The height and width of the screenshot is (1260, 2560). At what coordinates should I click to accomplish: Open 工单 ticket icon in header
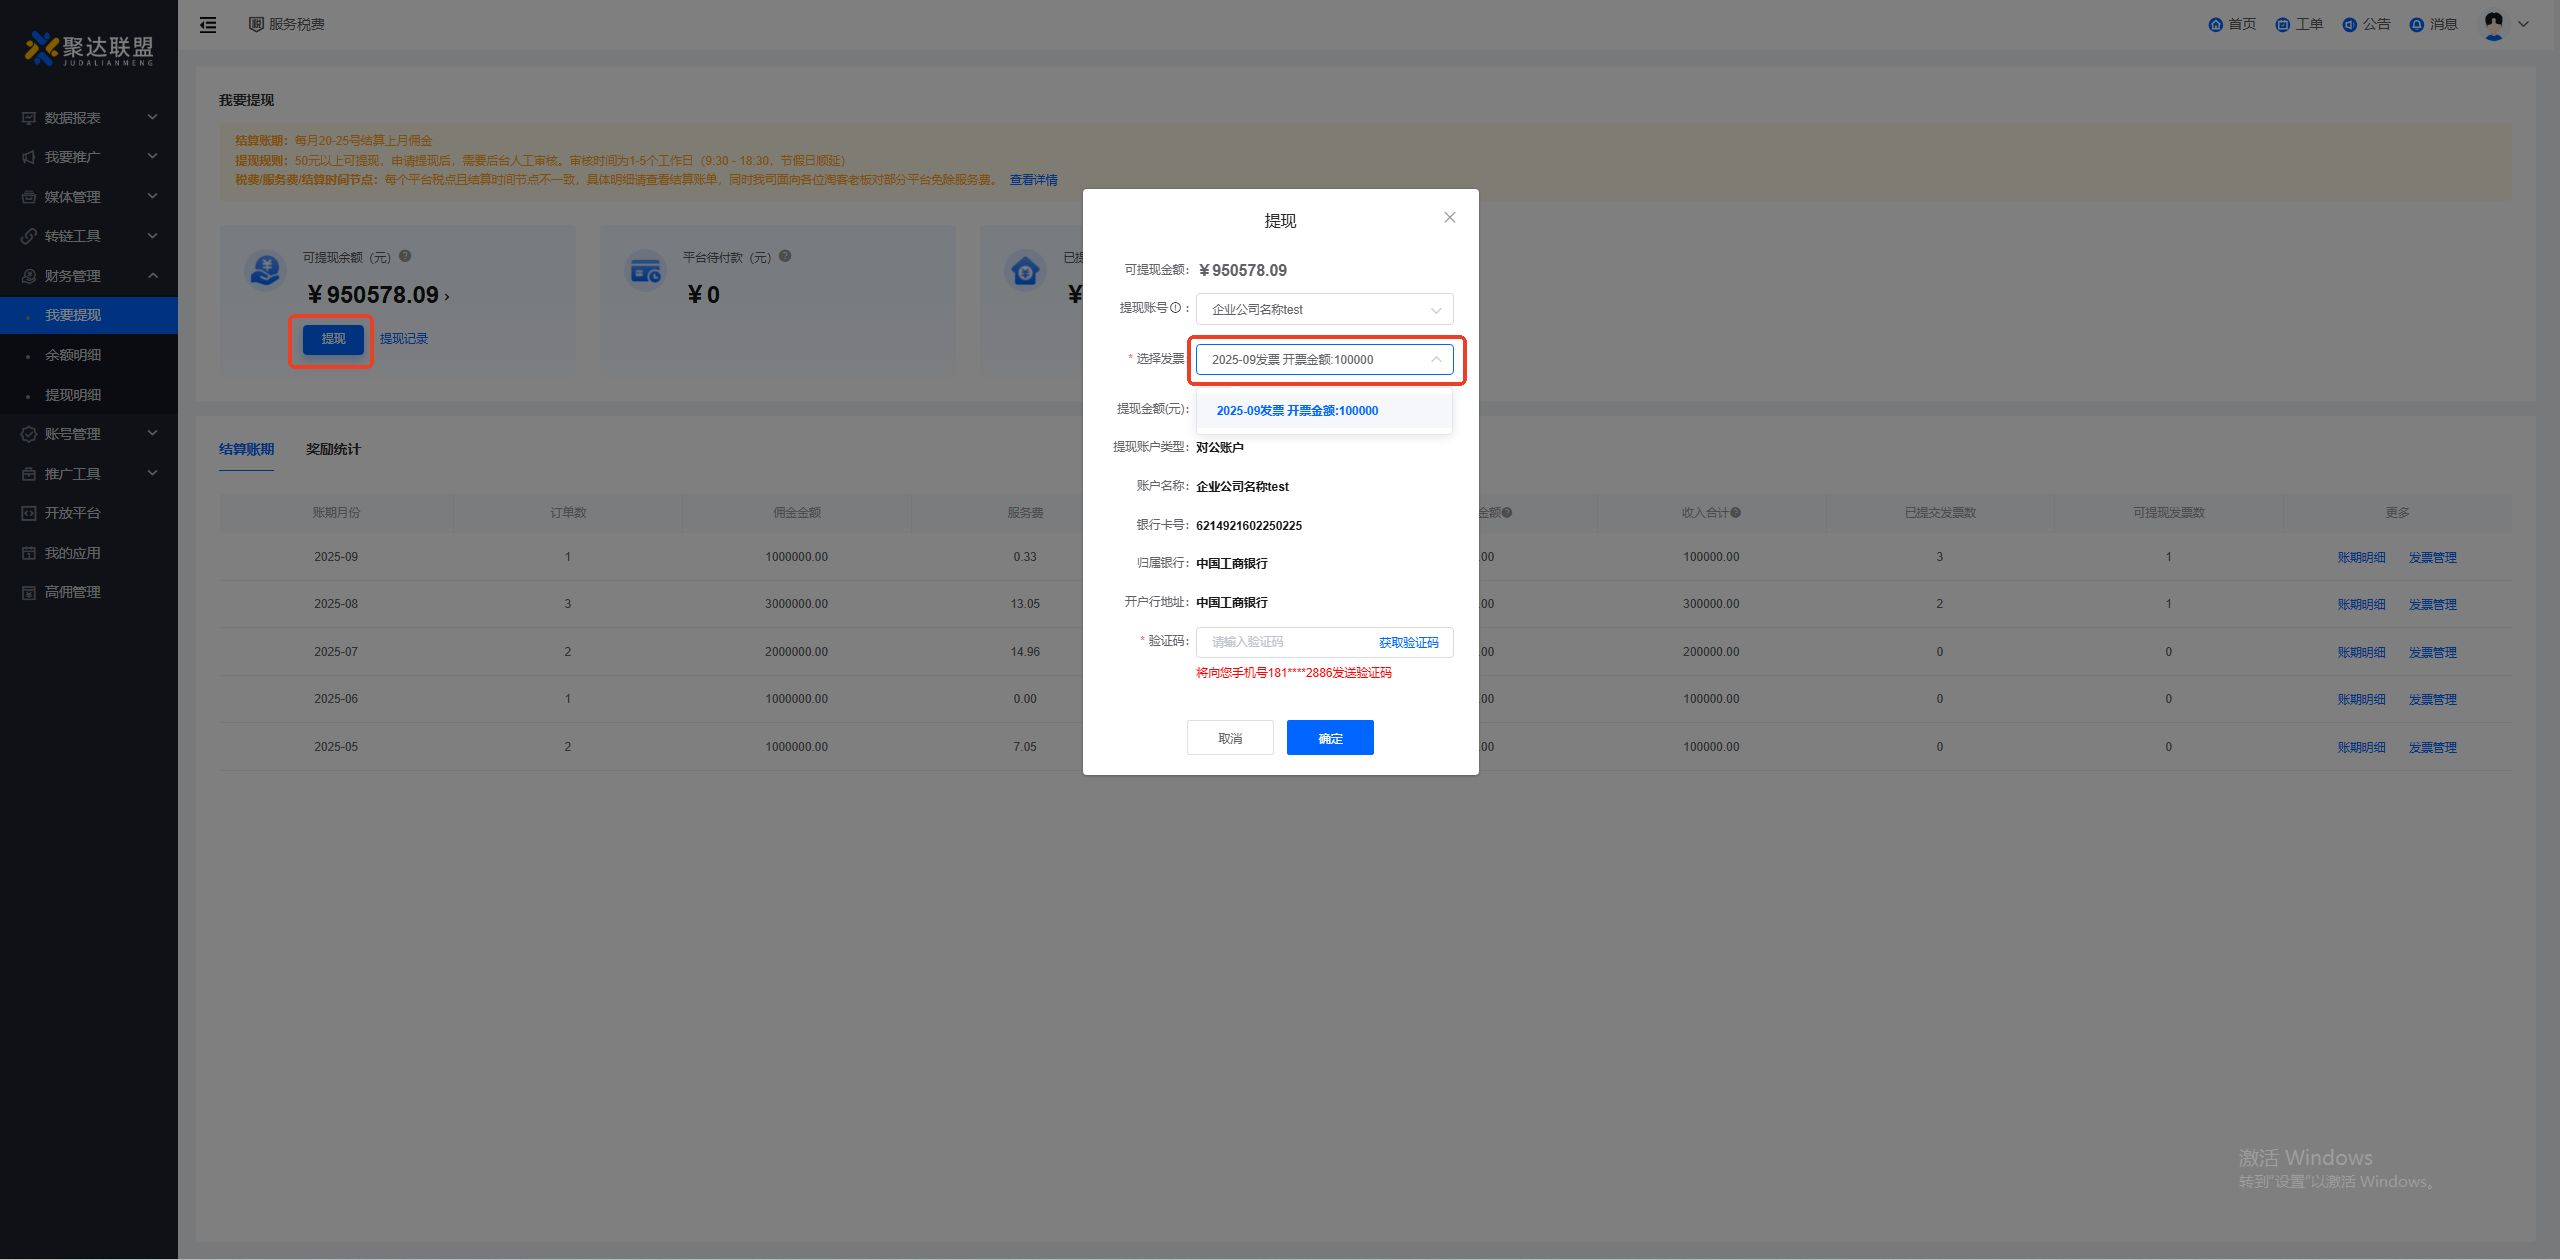point(2282,25)
